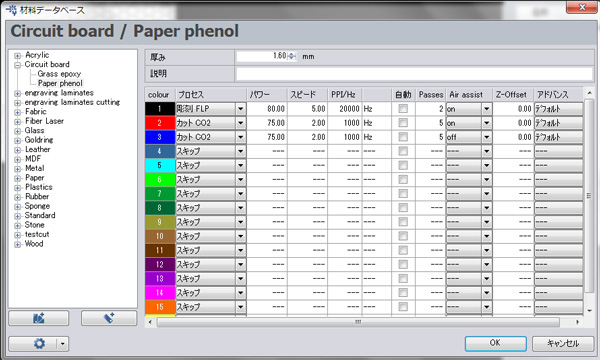Image resolution: width=600 pixels, height=360 pixels.
Task: Open the スキップ process dropdown for colour 4
Action: click(x=240, y=151)
